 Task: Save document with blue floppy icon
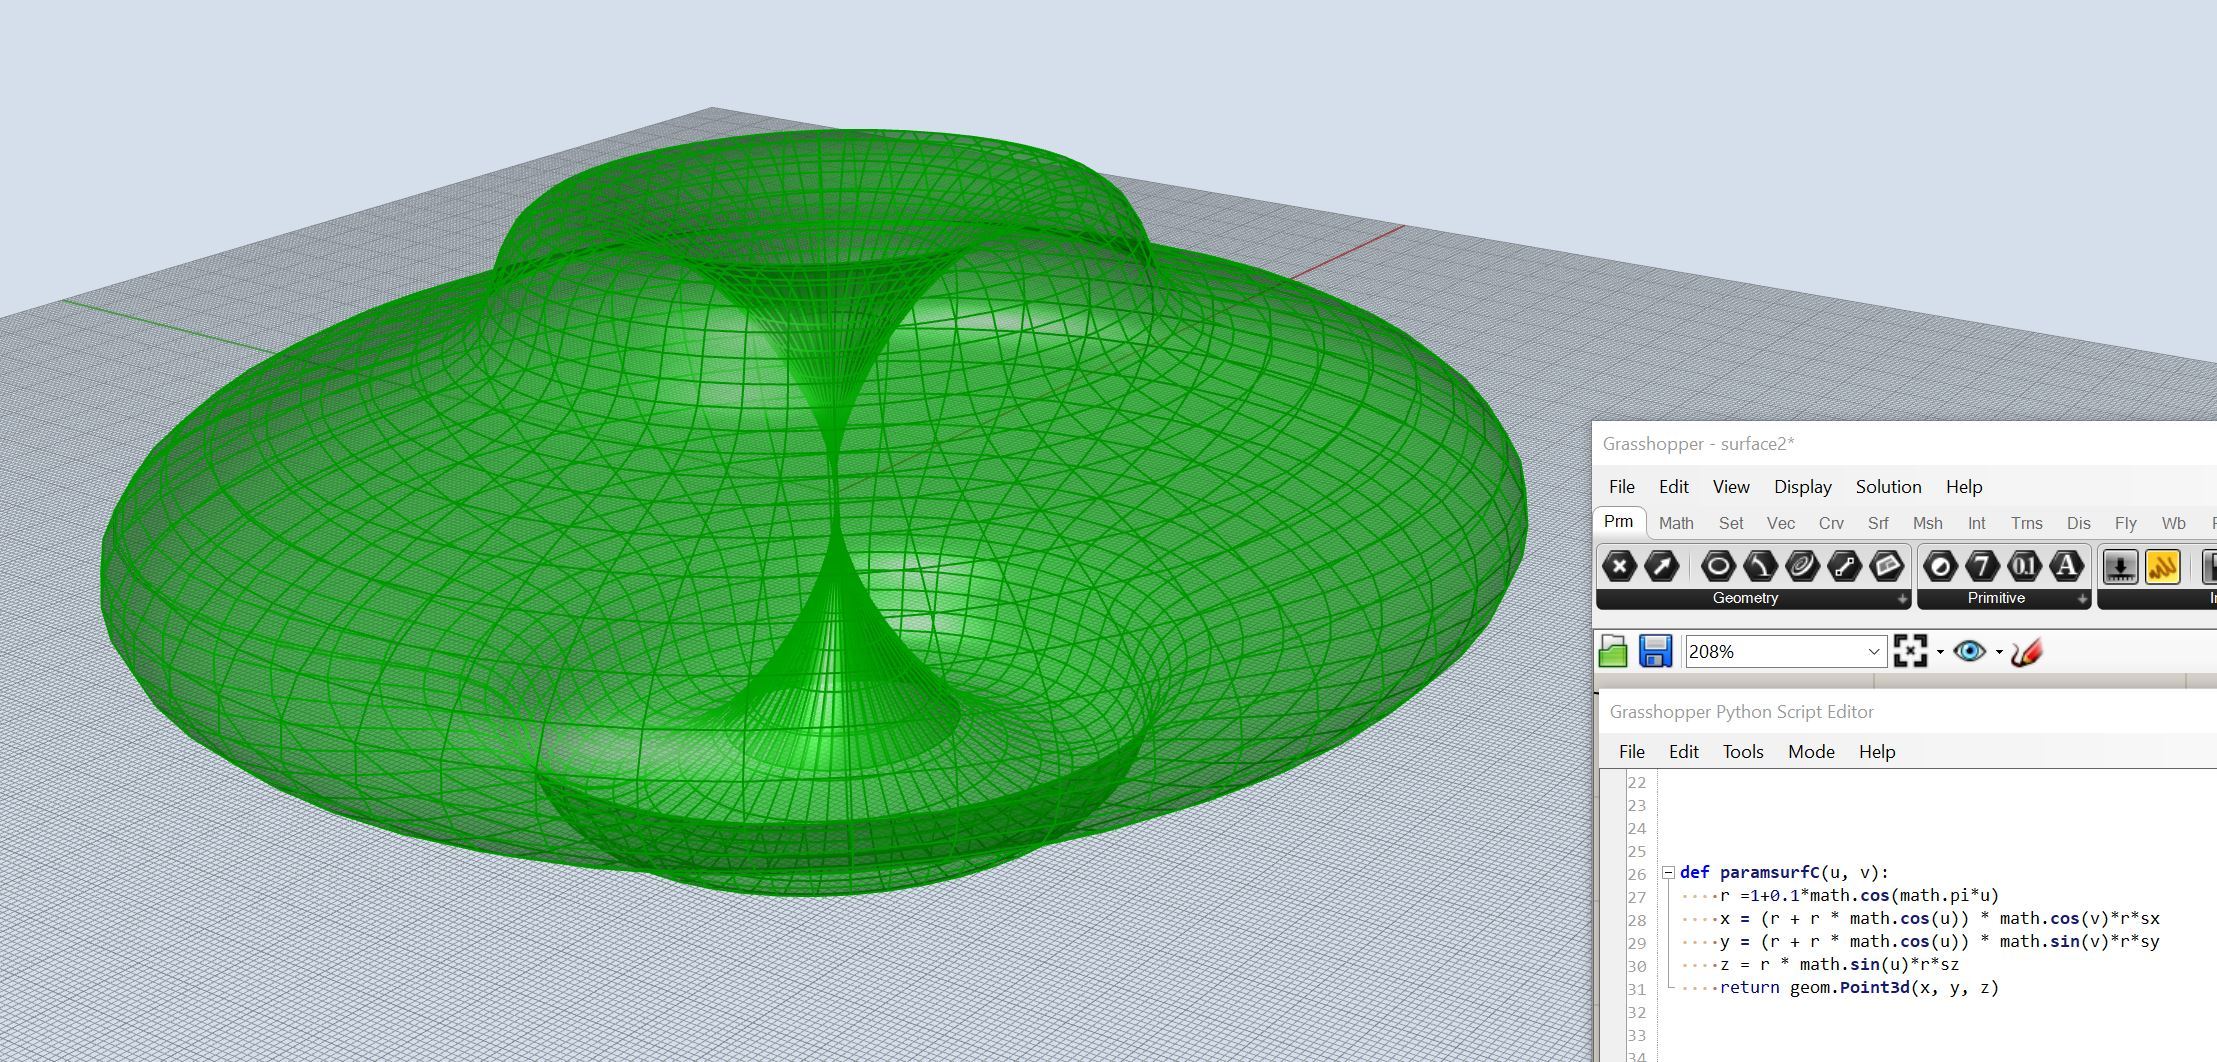point(1655,652)
